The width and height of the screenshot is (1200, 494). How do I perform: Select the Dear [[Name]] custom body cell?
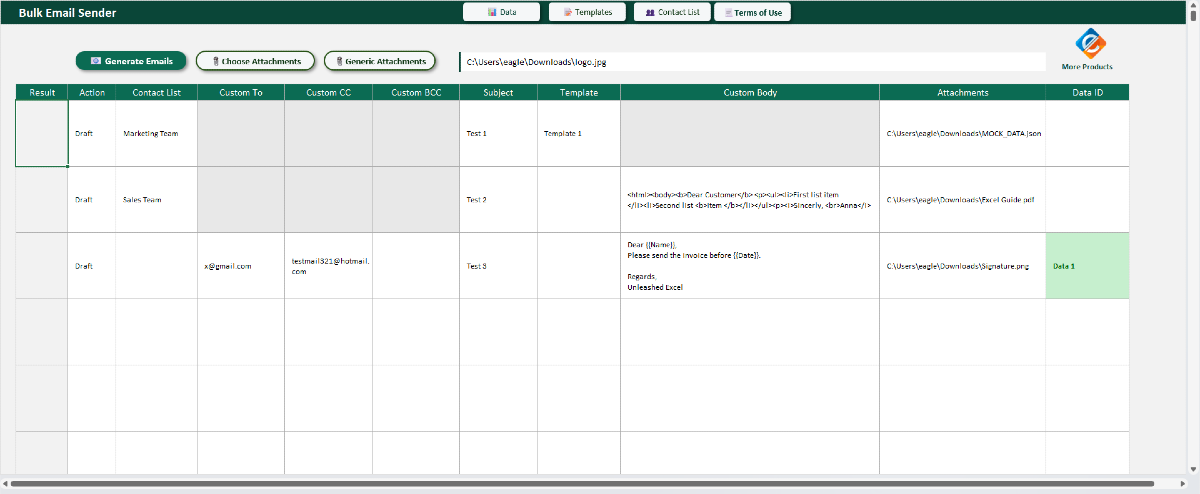pyautogui.click(x=750, y=266)
